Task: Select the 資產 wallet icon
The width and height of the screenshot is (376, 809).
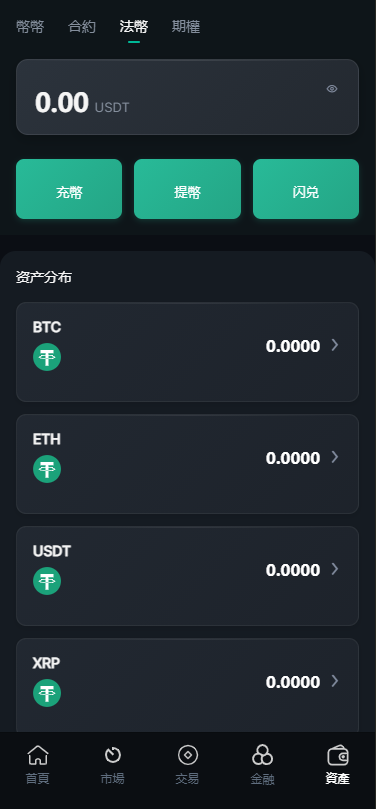Action: tap(338, 755)
